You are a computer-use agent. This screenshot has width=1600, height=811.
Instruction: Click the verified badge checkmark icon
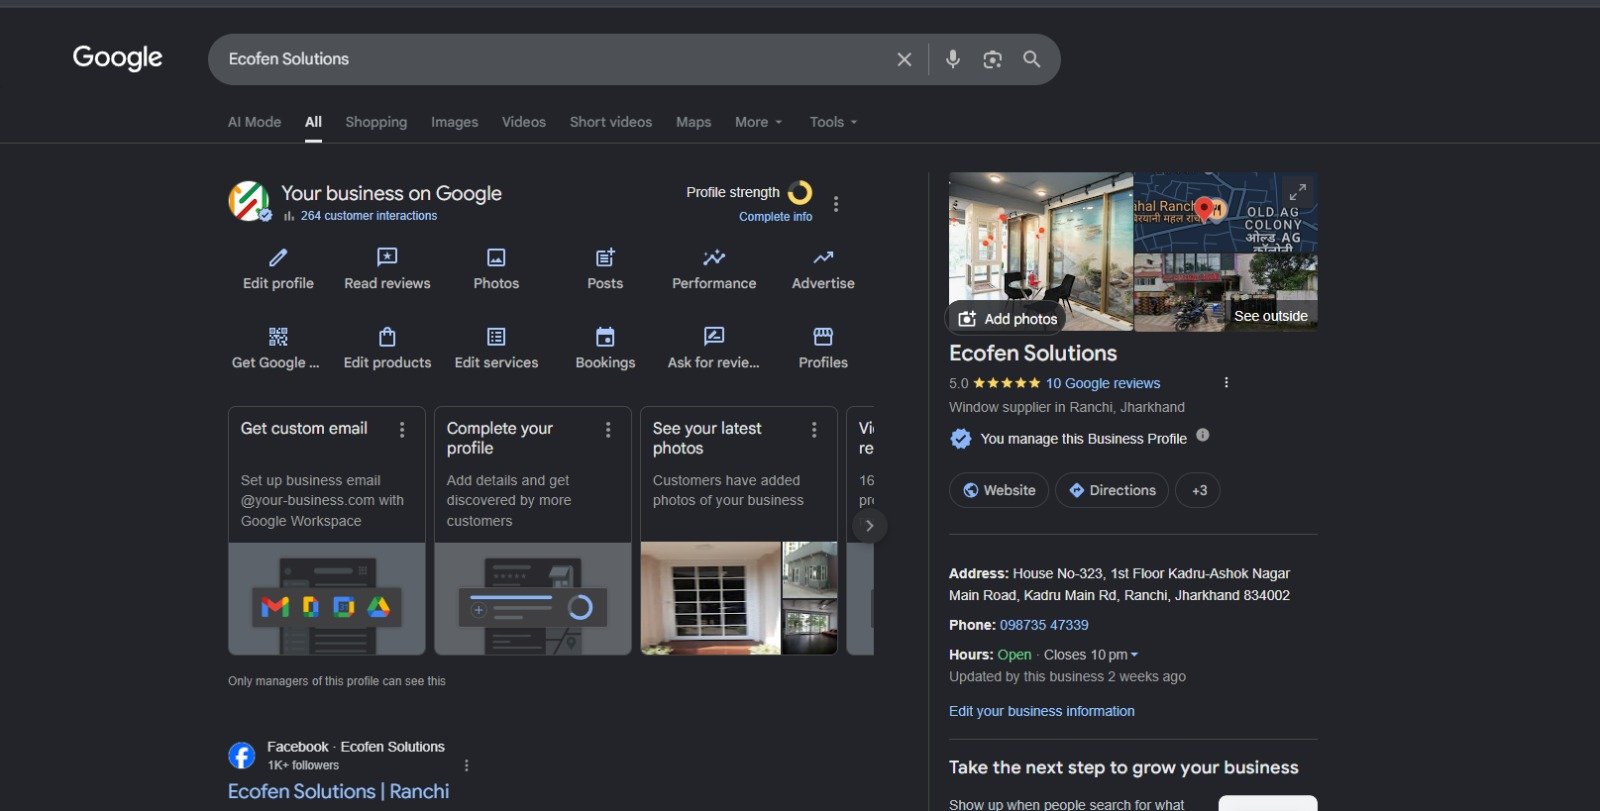960,438
